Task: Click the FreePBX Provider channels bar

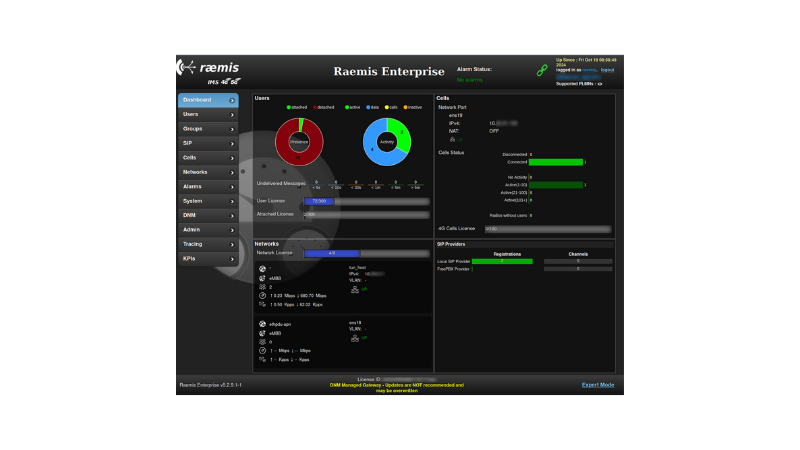Action: [x=578, y=269]
